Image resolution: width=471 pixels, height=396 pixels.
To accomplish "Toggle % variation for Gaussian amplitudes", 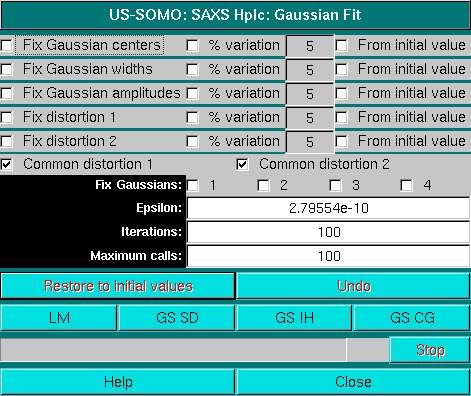I will coord(192,93).
